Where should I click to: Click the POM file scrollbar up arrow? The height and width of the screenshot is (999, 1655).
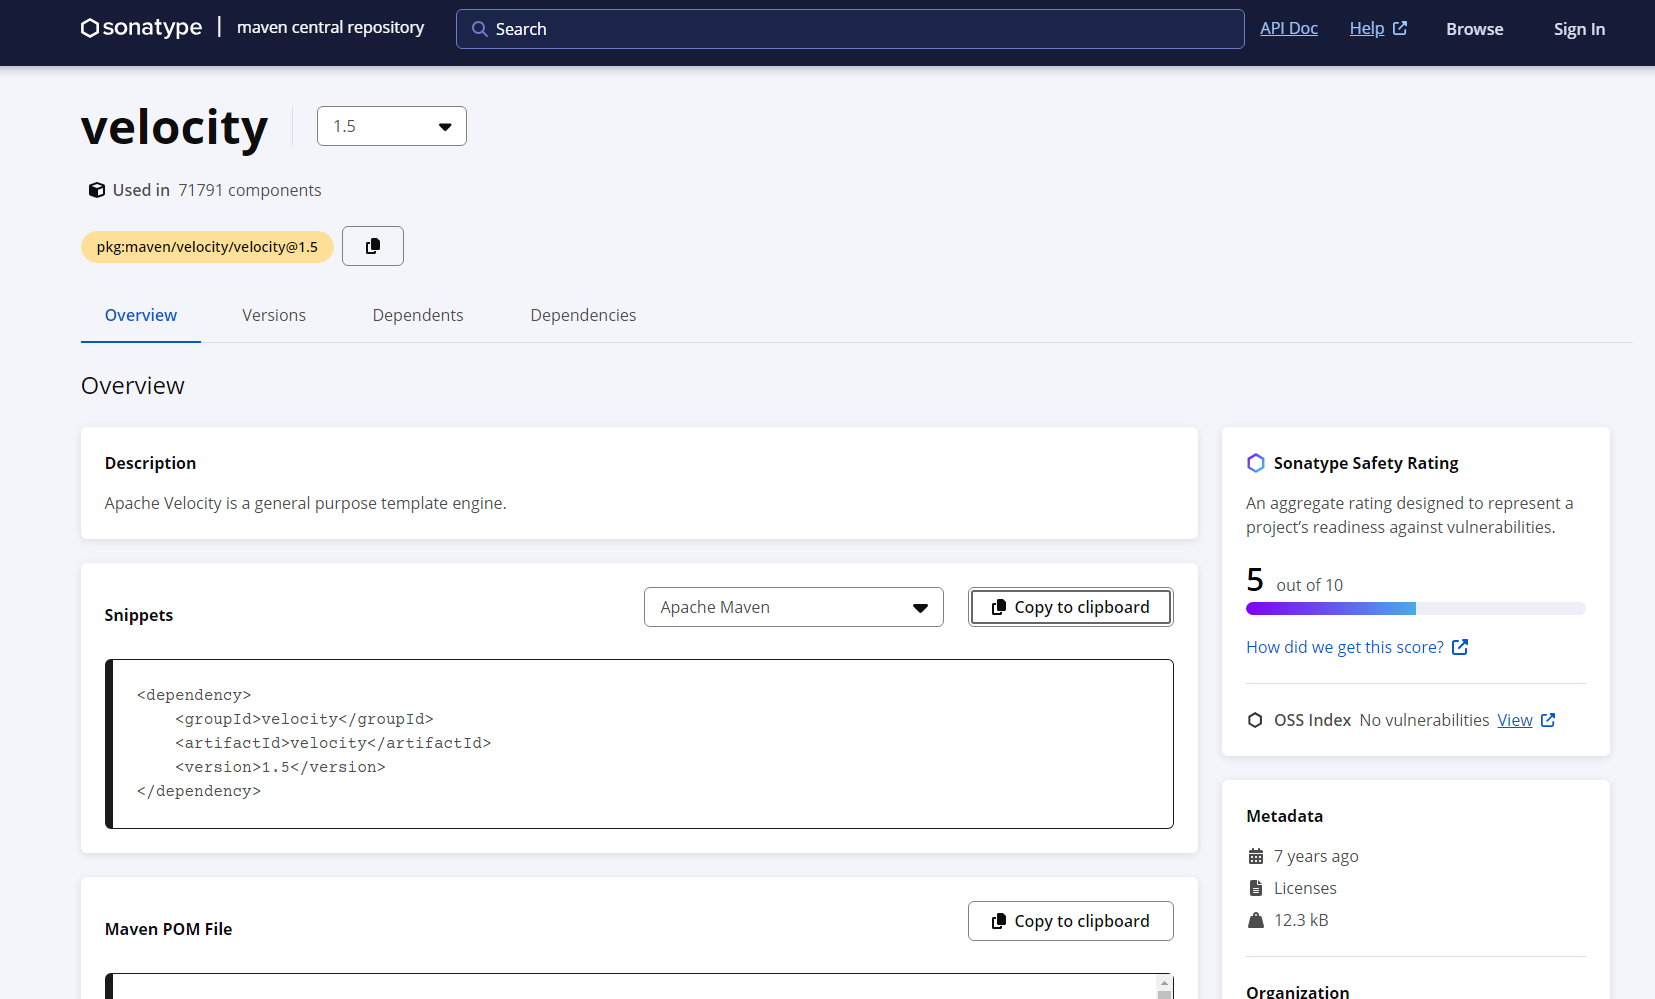tap(1164, 983)
